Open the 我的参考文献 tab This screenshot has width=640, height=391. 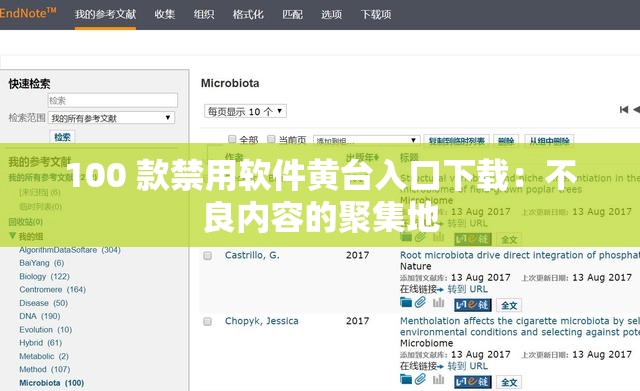point(105,14)
